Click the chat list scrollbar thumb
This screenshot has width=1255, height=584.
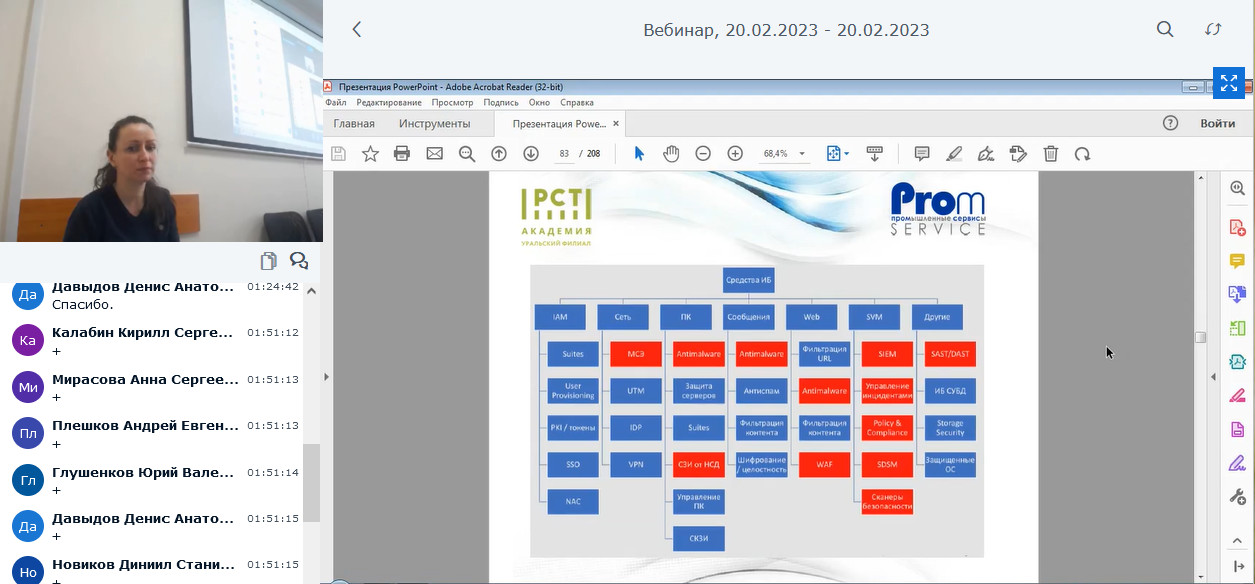coord(312,482)
